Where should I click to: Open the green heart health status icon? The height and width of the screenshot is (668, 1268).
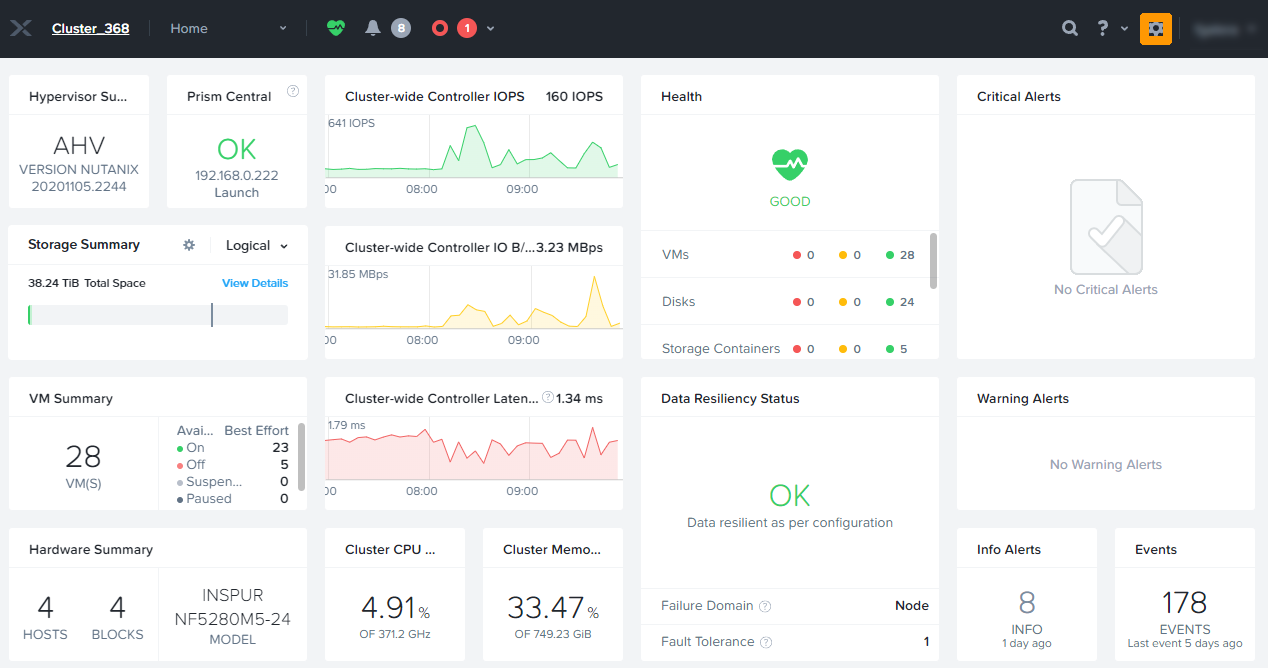[336, 29]
